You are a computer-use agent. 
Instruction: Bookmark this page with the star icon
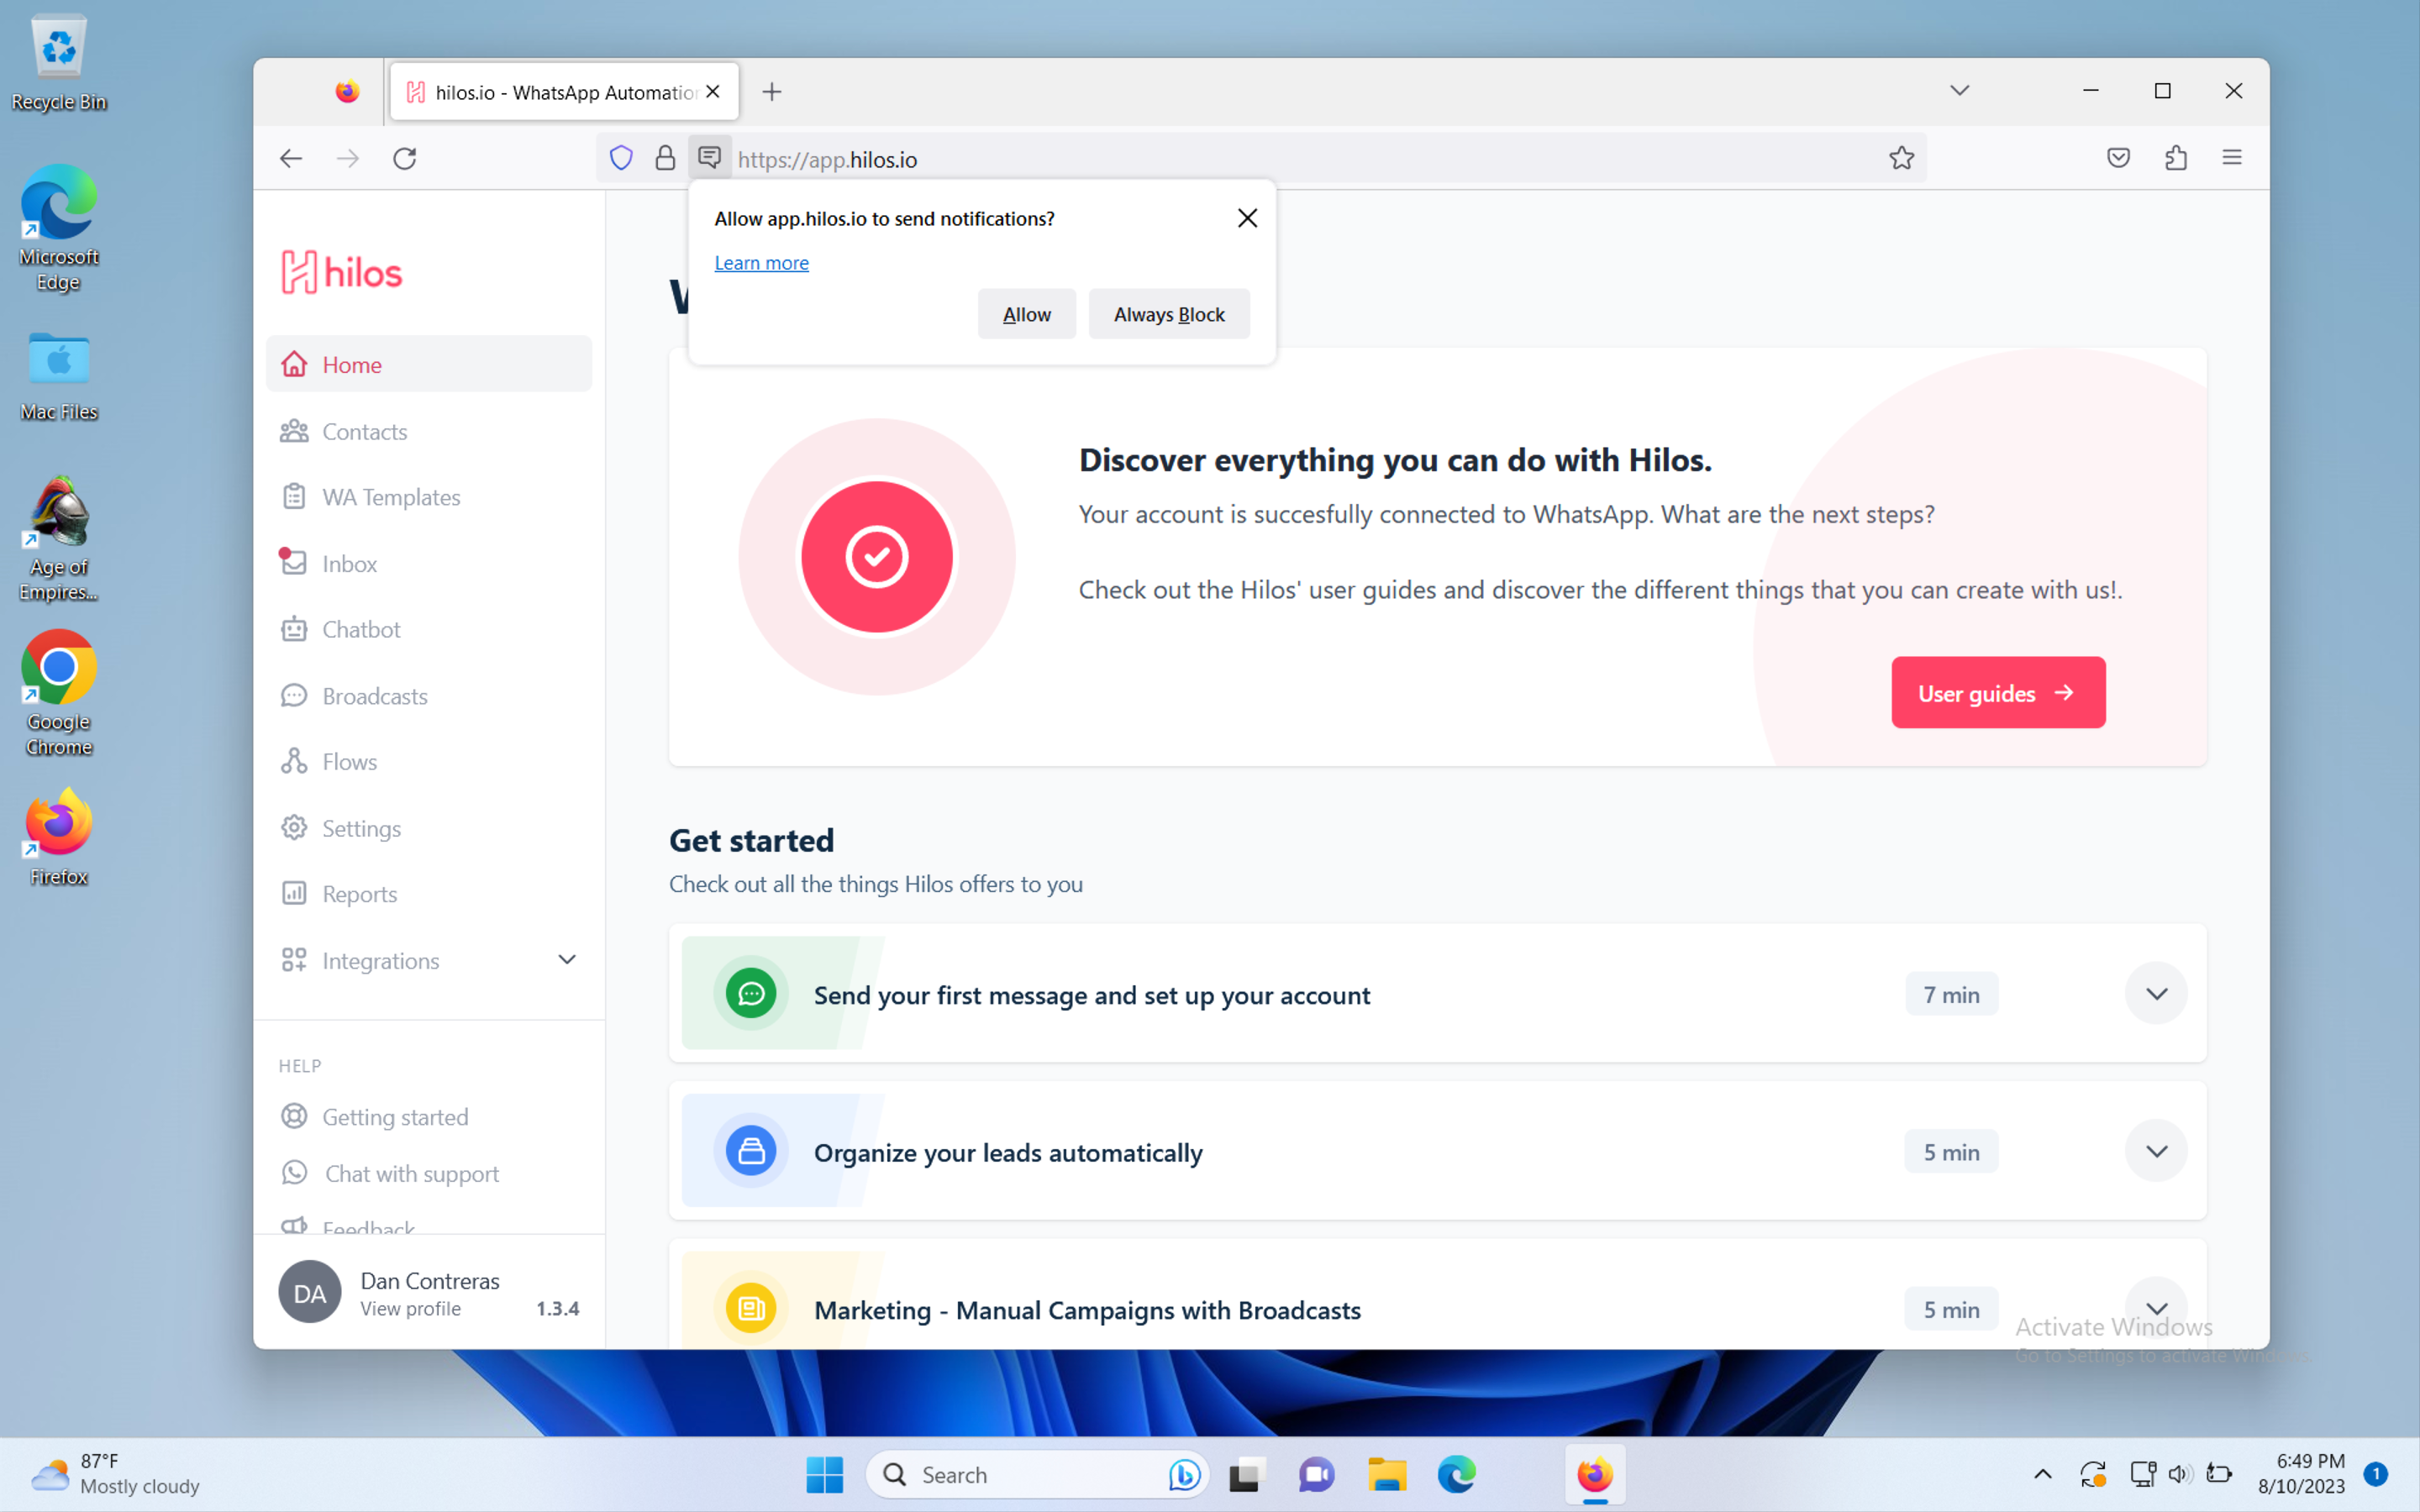click(x=1901, y=157)
